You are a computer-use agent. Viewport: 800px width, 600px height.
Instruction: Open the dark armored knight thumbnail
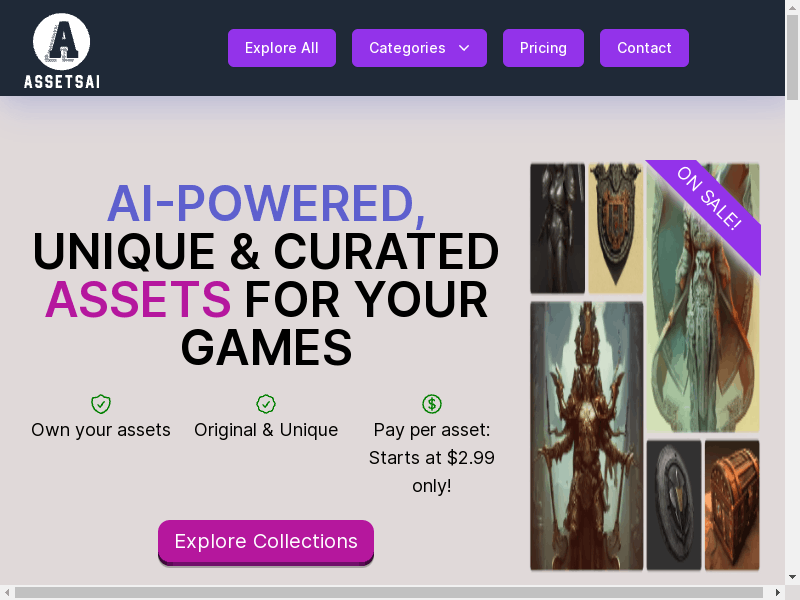click(x=558, y=228)
